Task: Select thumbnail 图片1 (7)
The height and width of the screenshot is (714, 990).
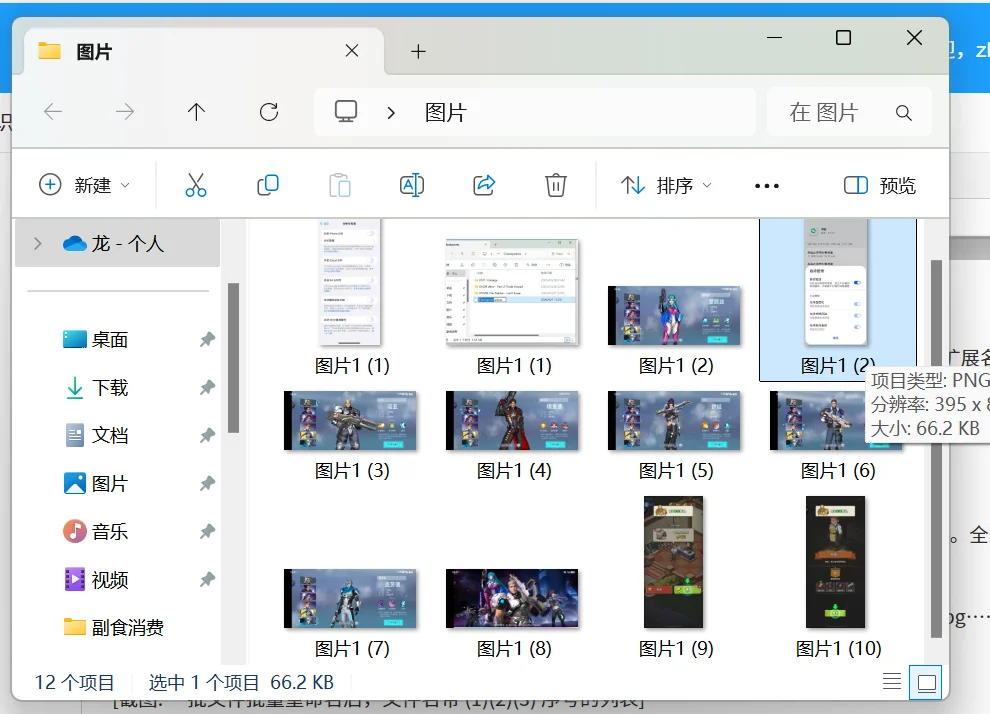Action: (x=350, y=598)
